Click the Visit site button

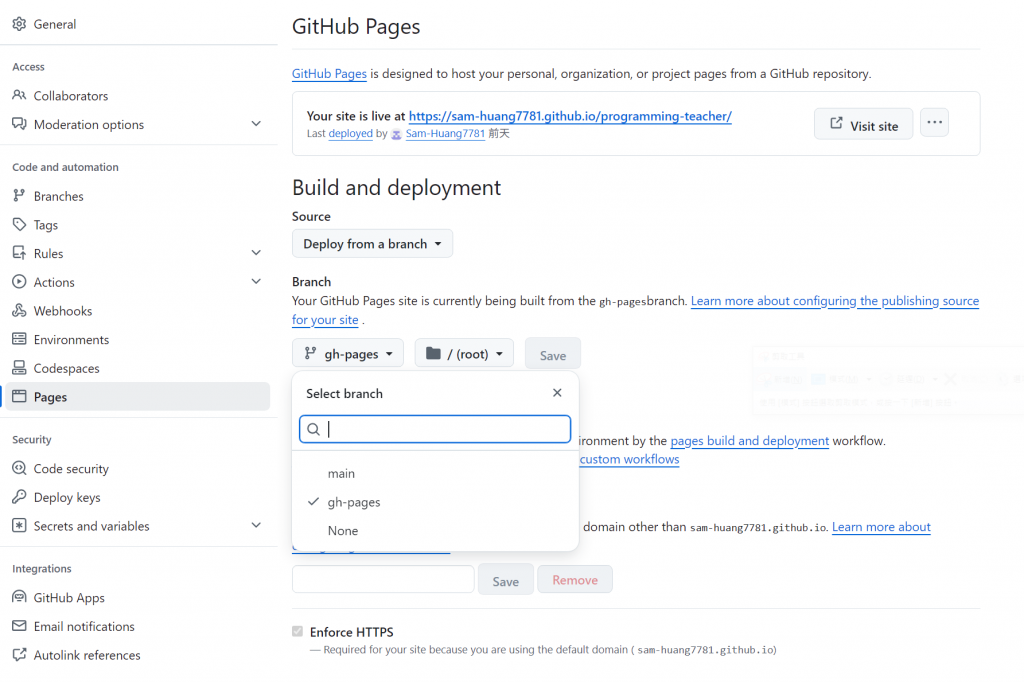863,124
